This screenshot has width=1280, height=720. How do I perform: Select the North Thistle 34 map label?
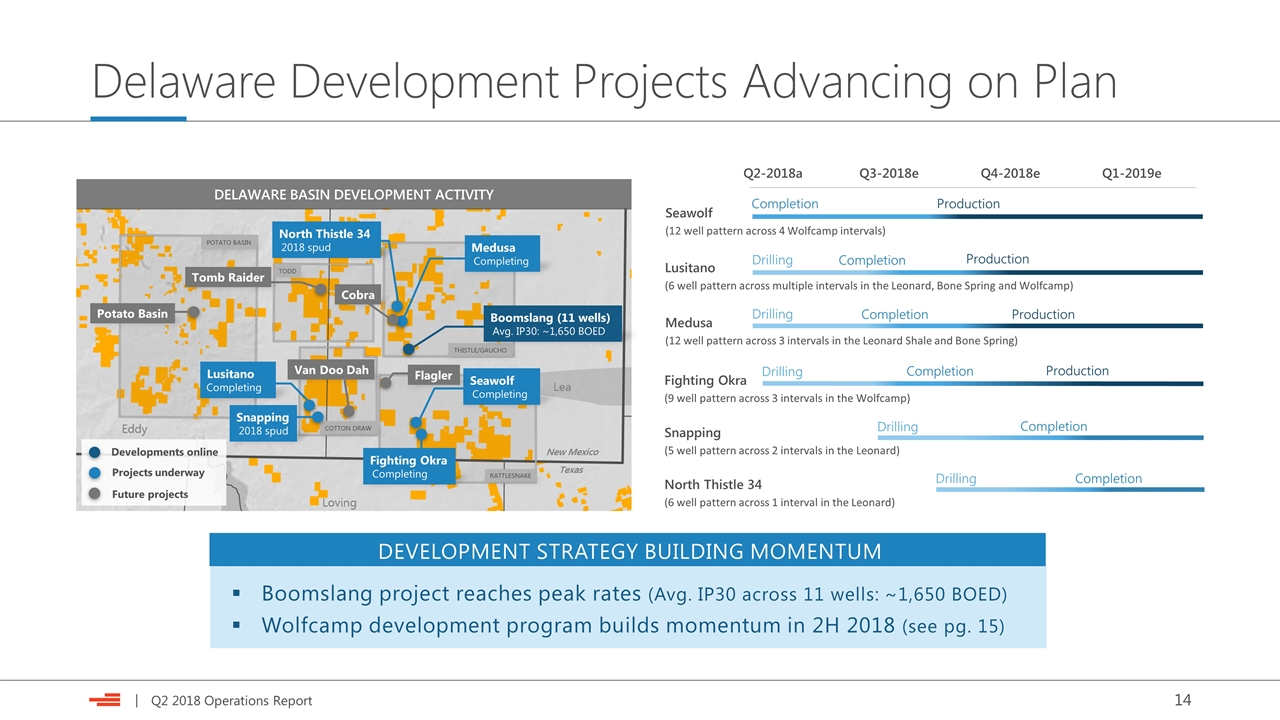point(324,240)
